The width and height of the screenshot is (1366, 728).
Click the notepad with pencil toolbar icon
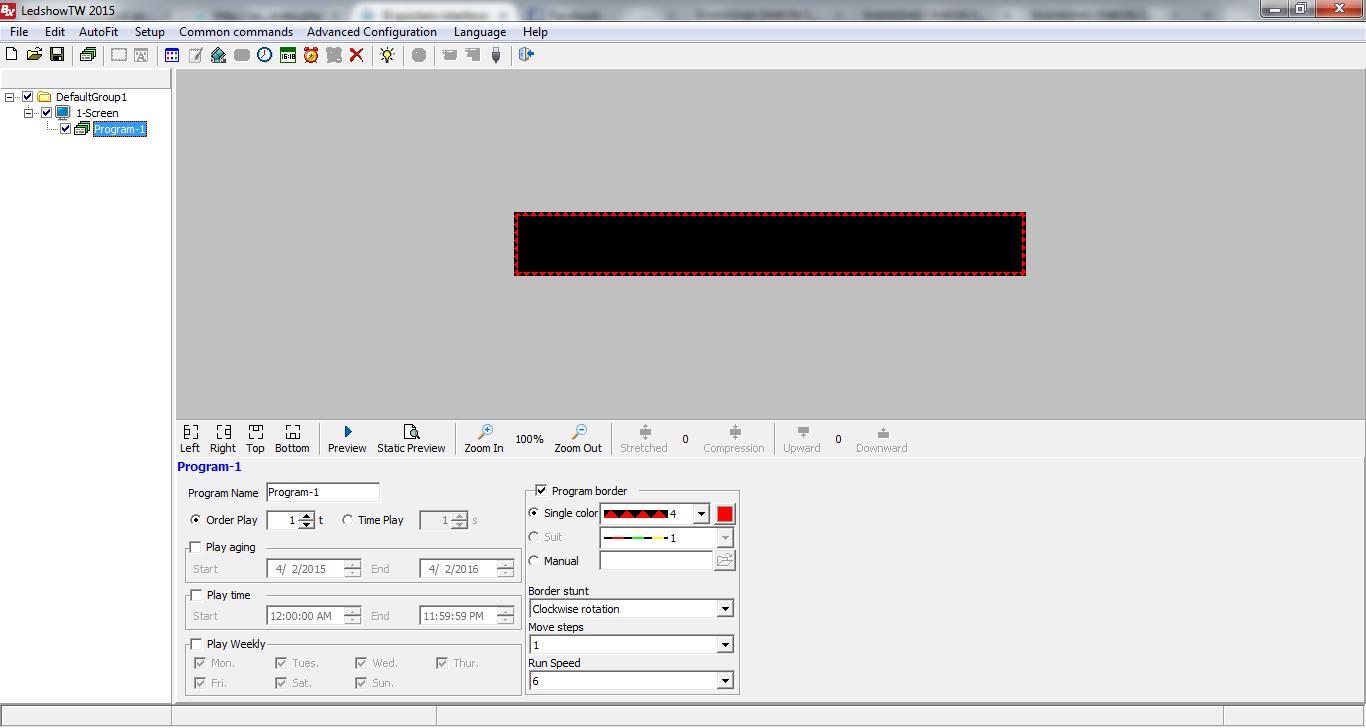pos(195,55)
